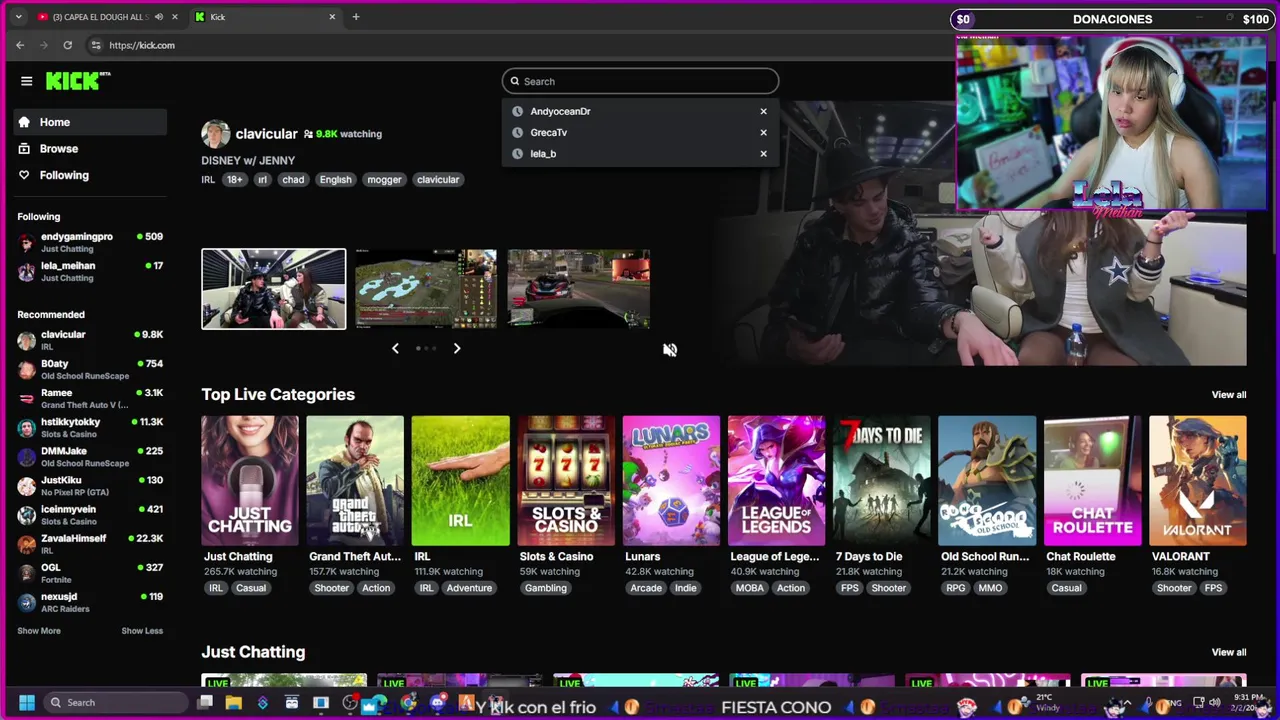Open Lunars category card
Screen dimensions: 1280x720
[x=671, y=481]
